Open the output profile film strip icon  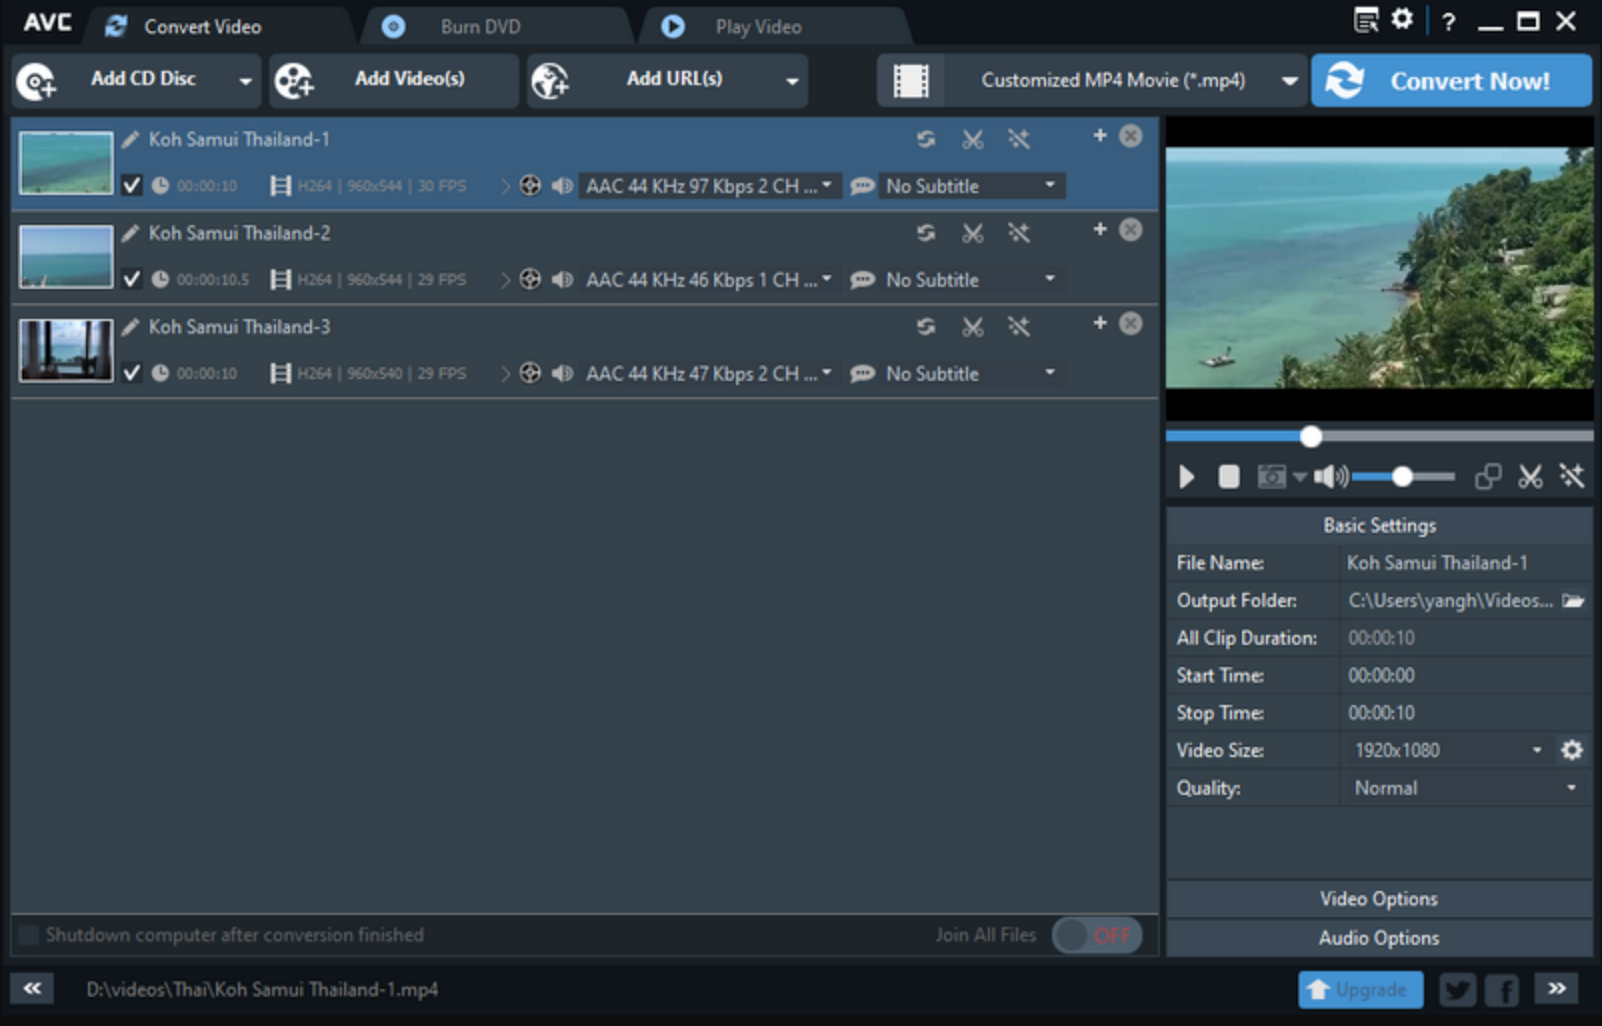pyautogui.click(x=911, y=80)
